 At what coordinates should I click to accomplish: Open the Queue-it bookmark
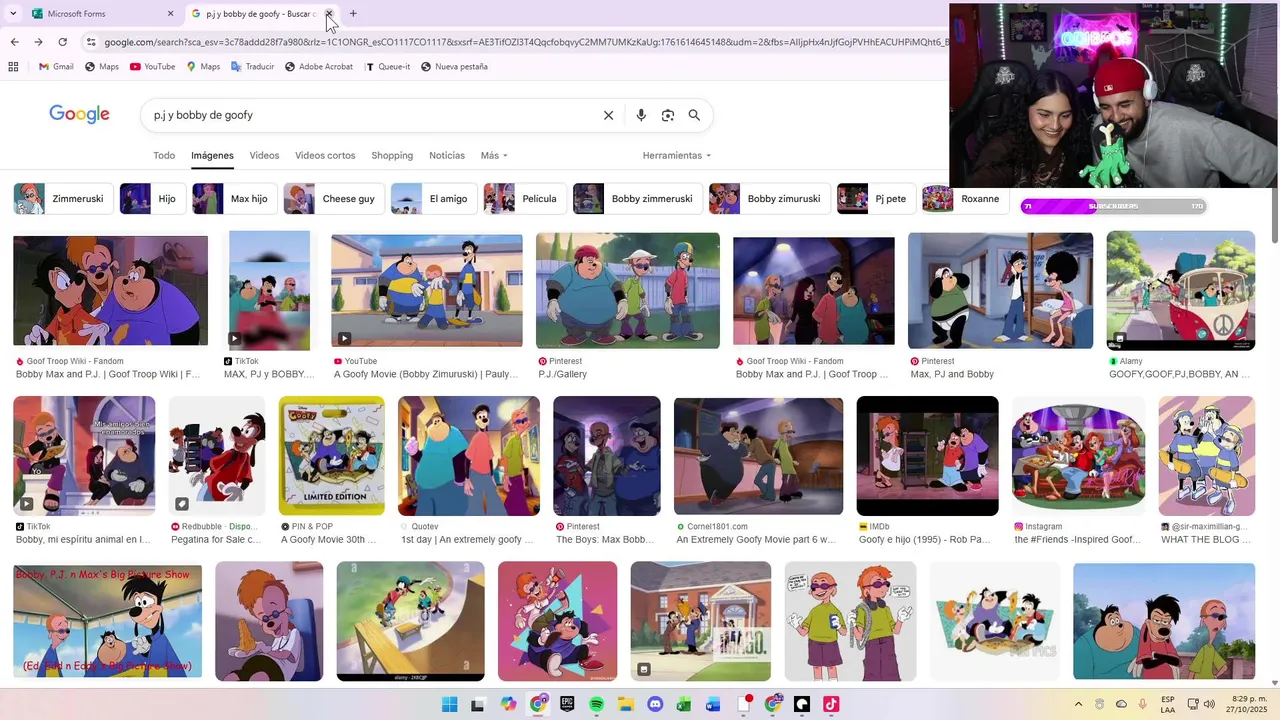388,67
